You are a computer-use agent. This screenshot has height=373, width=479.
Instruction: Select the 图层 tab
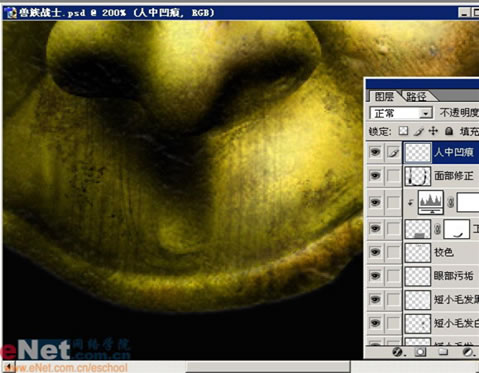384,97
